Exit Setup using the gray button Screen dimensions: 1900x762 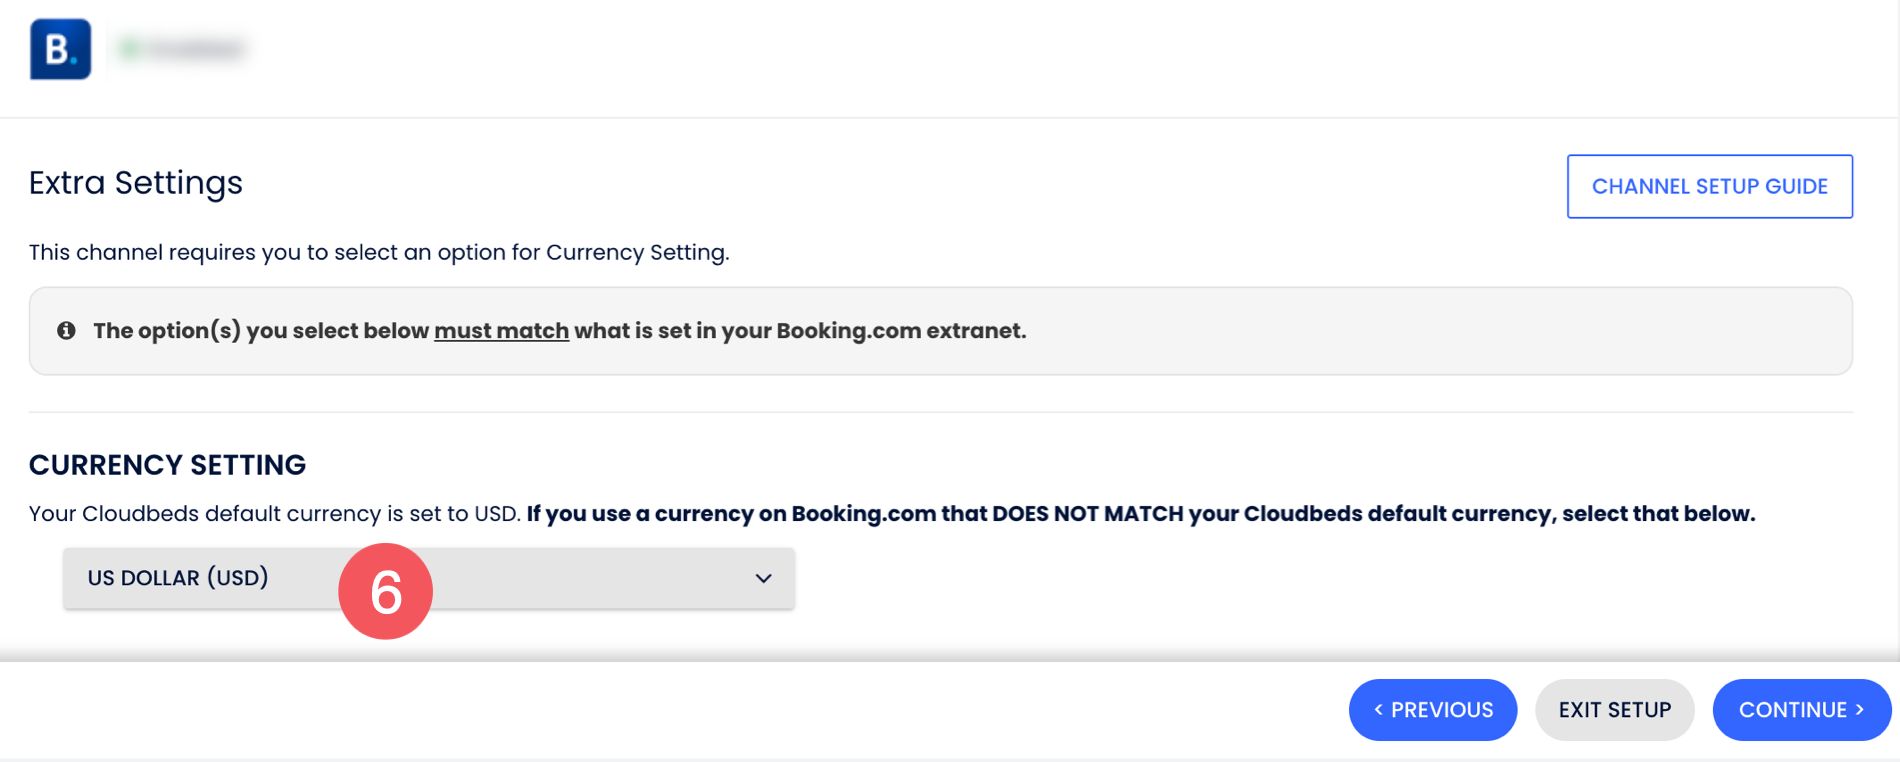1614,710
